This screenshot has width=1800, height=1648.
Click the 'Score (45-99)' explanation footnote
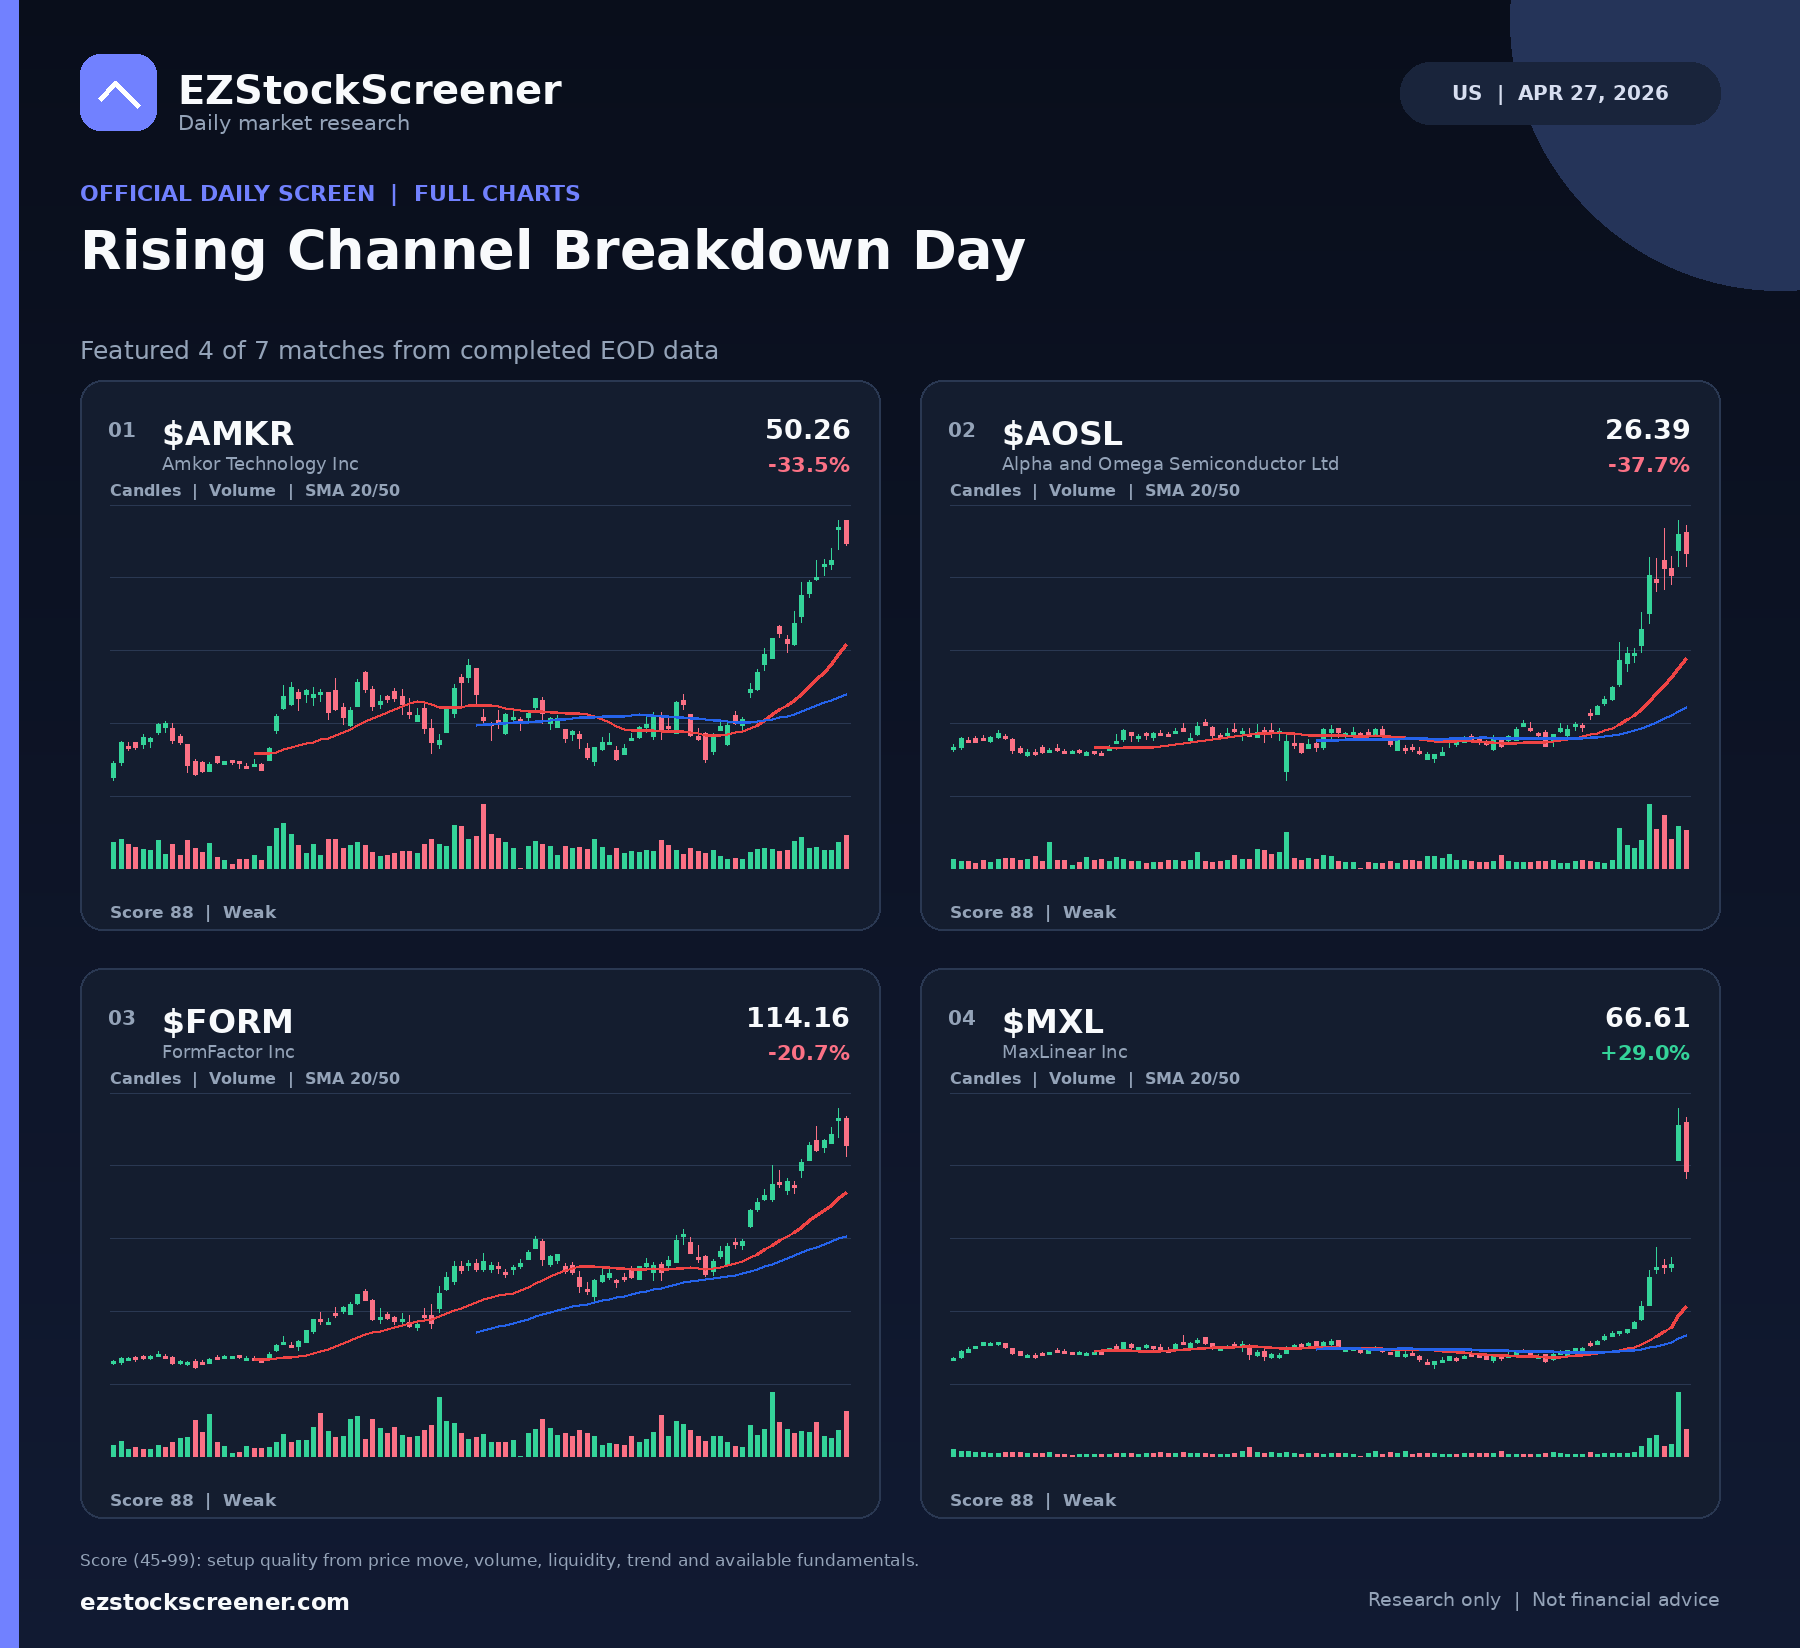[x=499, y=1560]
